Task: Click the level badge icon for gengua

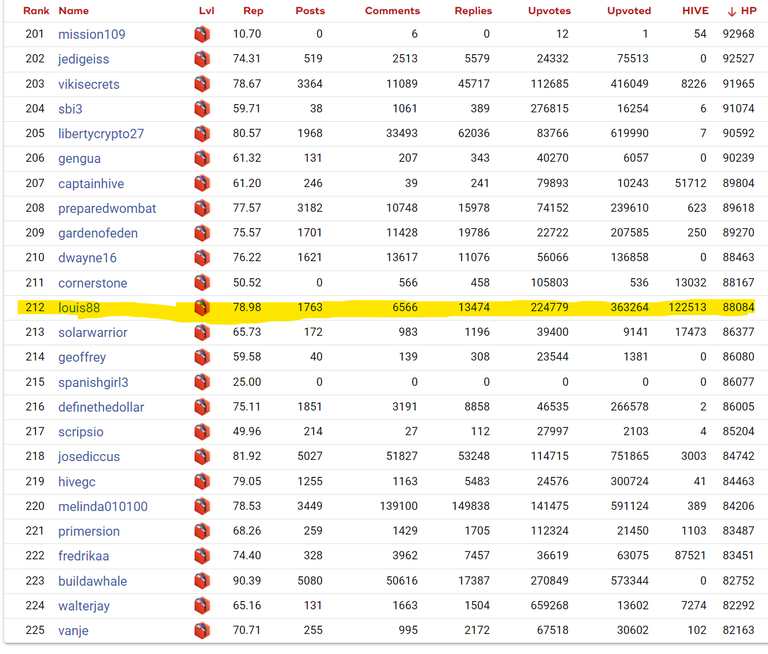Action: click(x=202, y=158)
